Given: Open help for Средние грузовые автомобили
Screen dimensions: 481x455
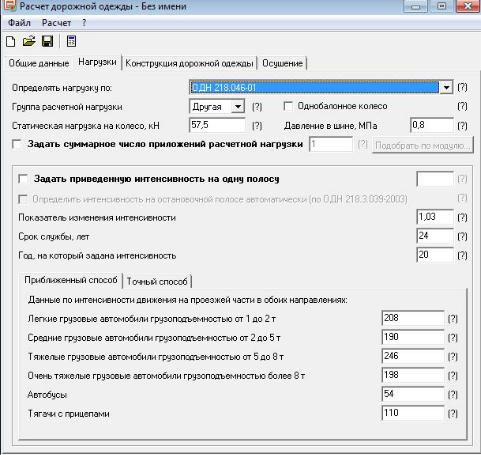Looking at the screenshot, I should pyautogui.click(x=452, y=338).
